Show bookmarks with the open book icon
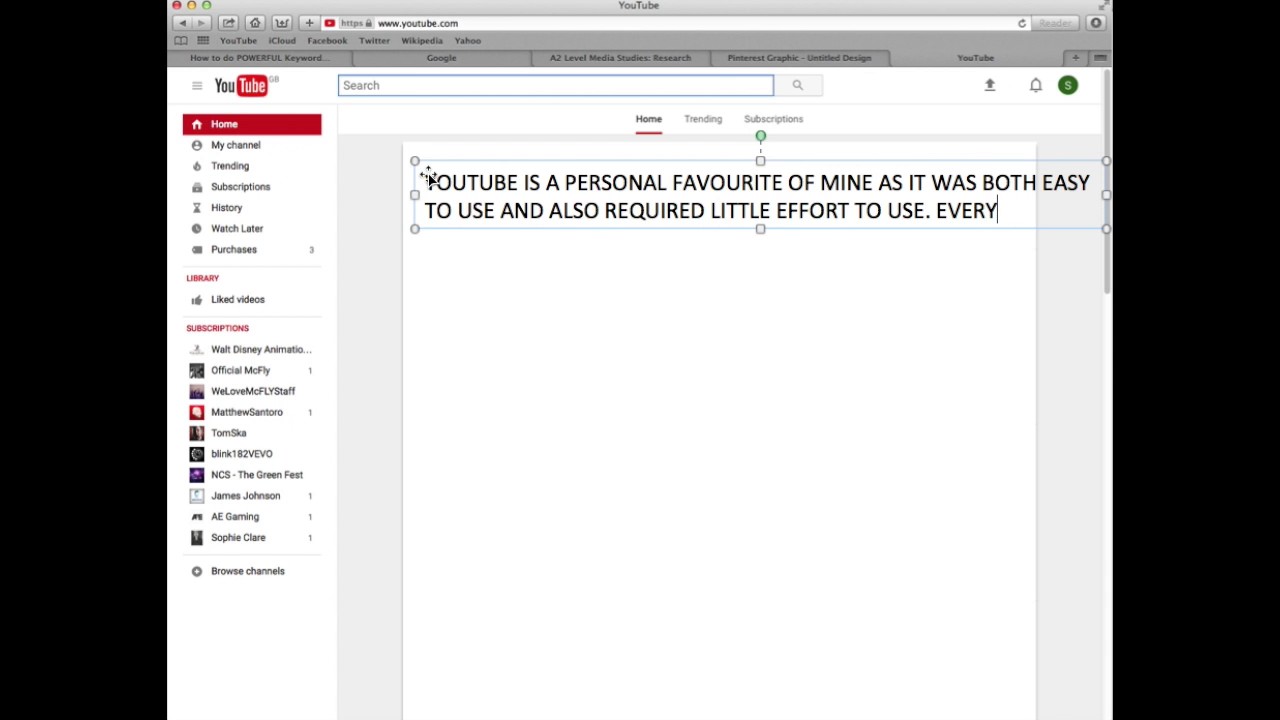This screenshot has width=1280, height=720. coord(181,41)
